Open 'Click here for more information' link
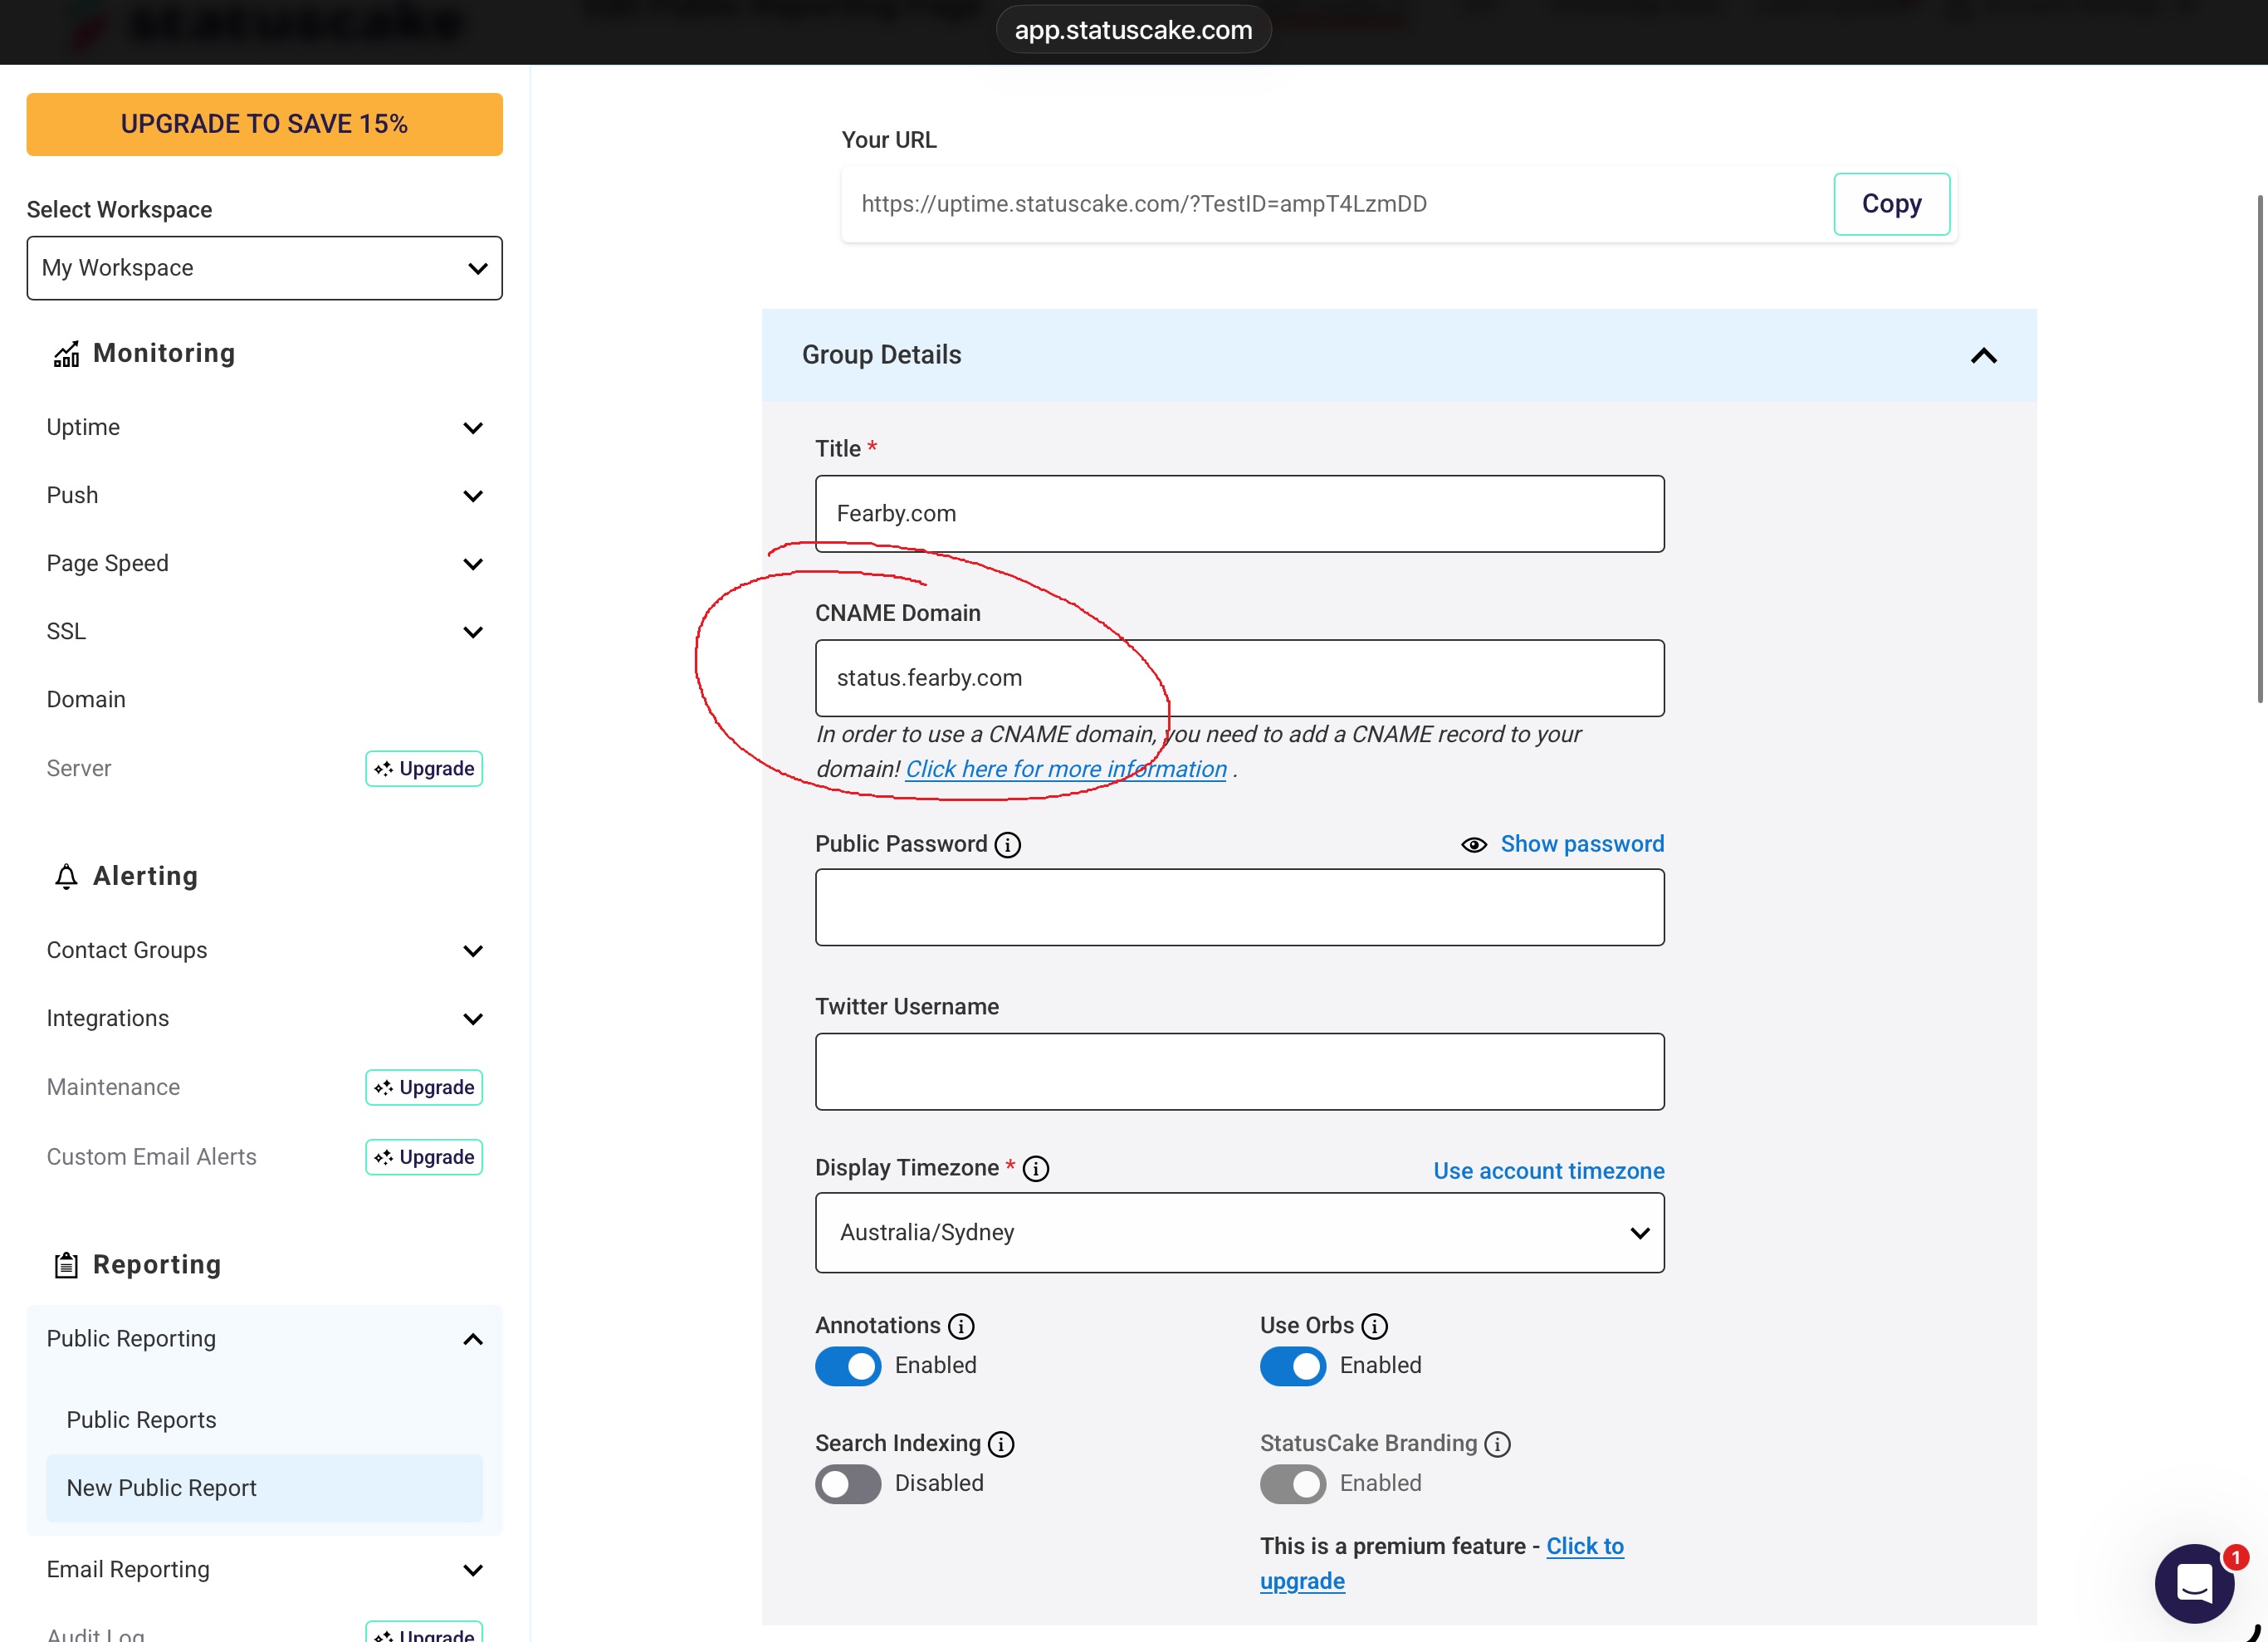Screen dimensions: 2268x1642 (x=1066, y=769)
